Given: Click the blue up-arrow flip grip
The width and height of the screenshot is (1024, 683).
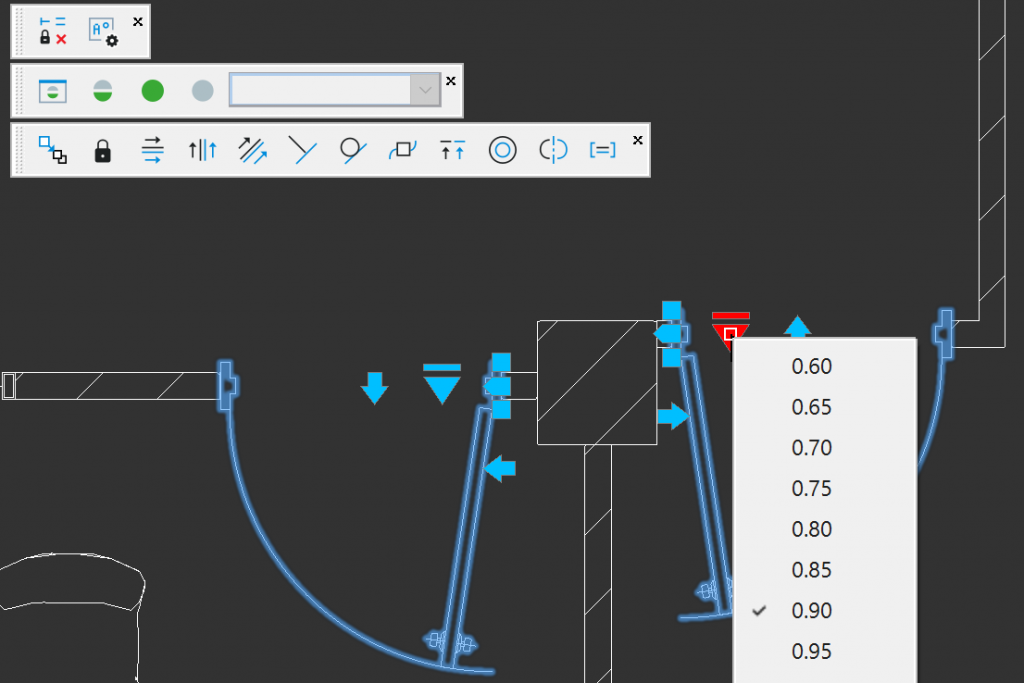Looking at the screenshot, I should pos(797,326).
